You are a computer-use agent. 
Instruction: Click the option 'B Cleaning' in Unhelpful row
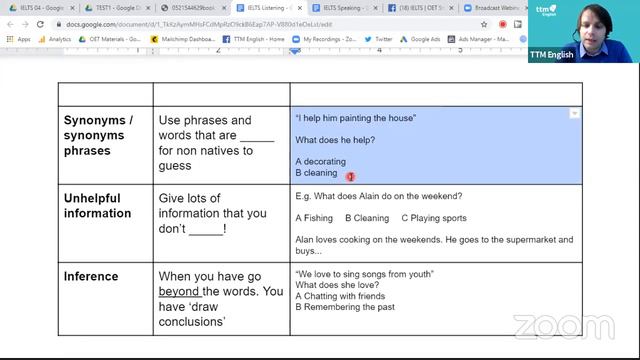point(367,218)
